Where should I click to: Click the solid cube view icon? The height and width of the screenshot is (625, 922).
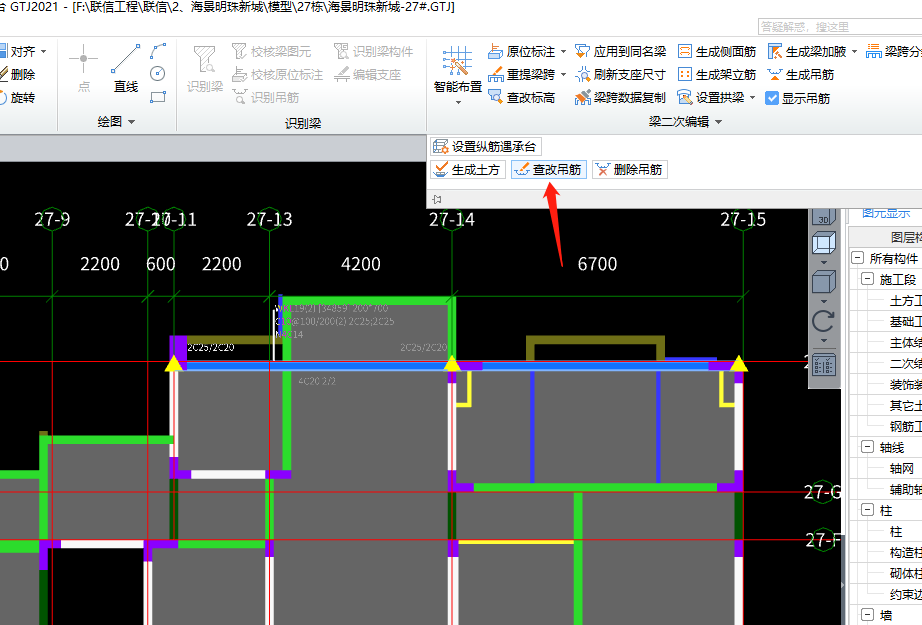click(x=823, y=282)
